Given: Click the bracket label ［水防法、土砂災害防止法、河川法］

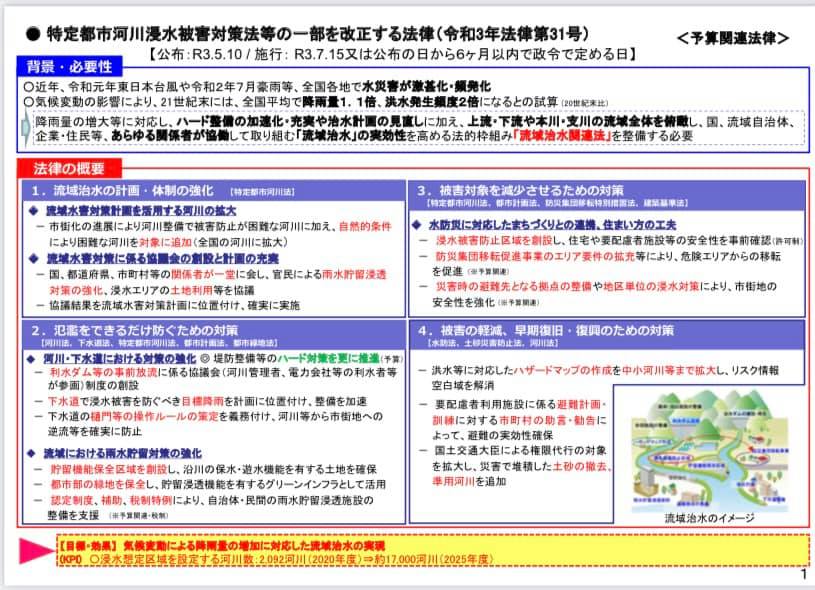Looking at the screenshot, I should (x=493, y=344).
